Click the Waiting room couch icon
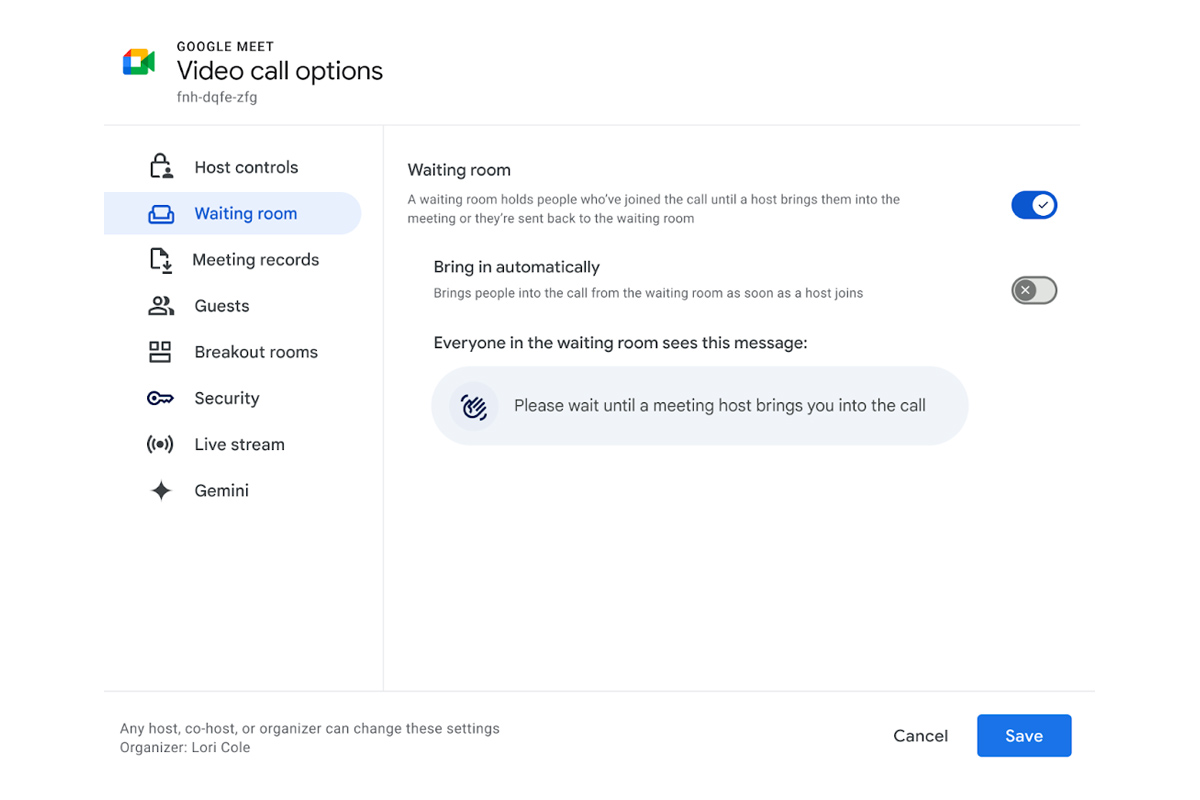 [x=161, y=214]
